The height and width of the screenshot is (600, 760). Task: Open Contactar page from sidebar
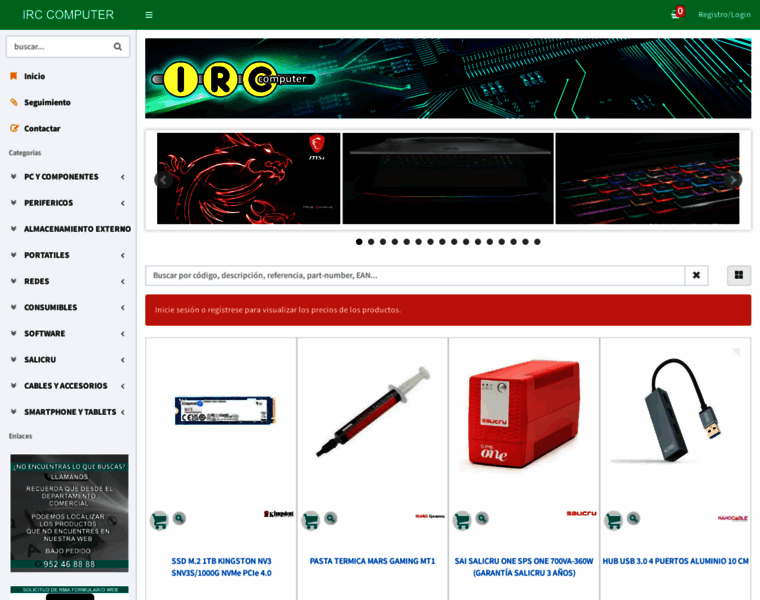tap(42, 128)
